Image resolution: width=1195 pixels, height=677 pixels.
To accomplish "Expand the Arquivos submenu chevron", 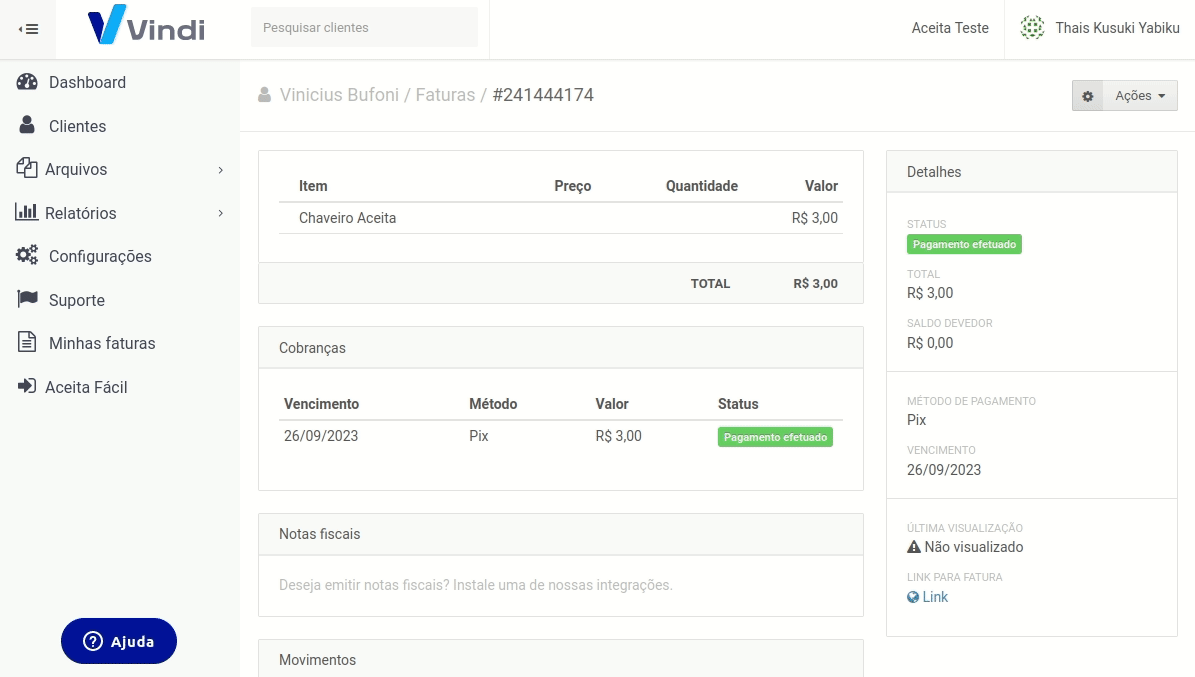I will (x=220, y=170).
